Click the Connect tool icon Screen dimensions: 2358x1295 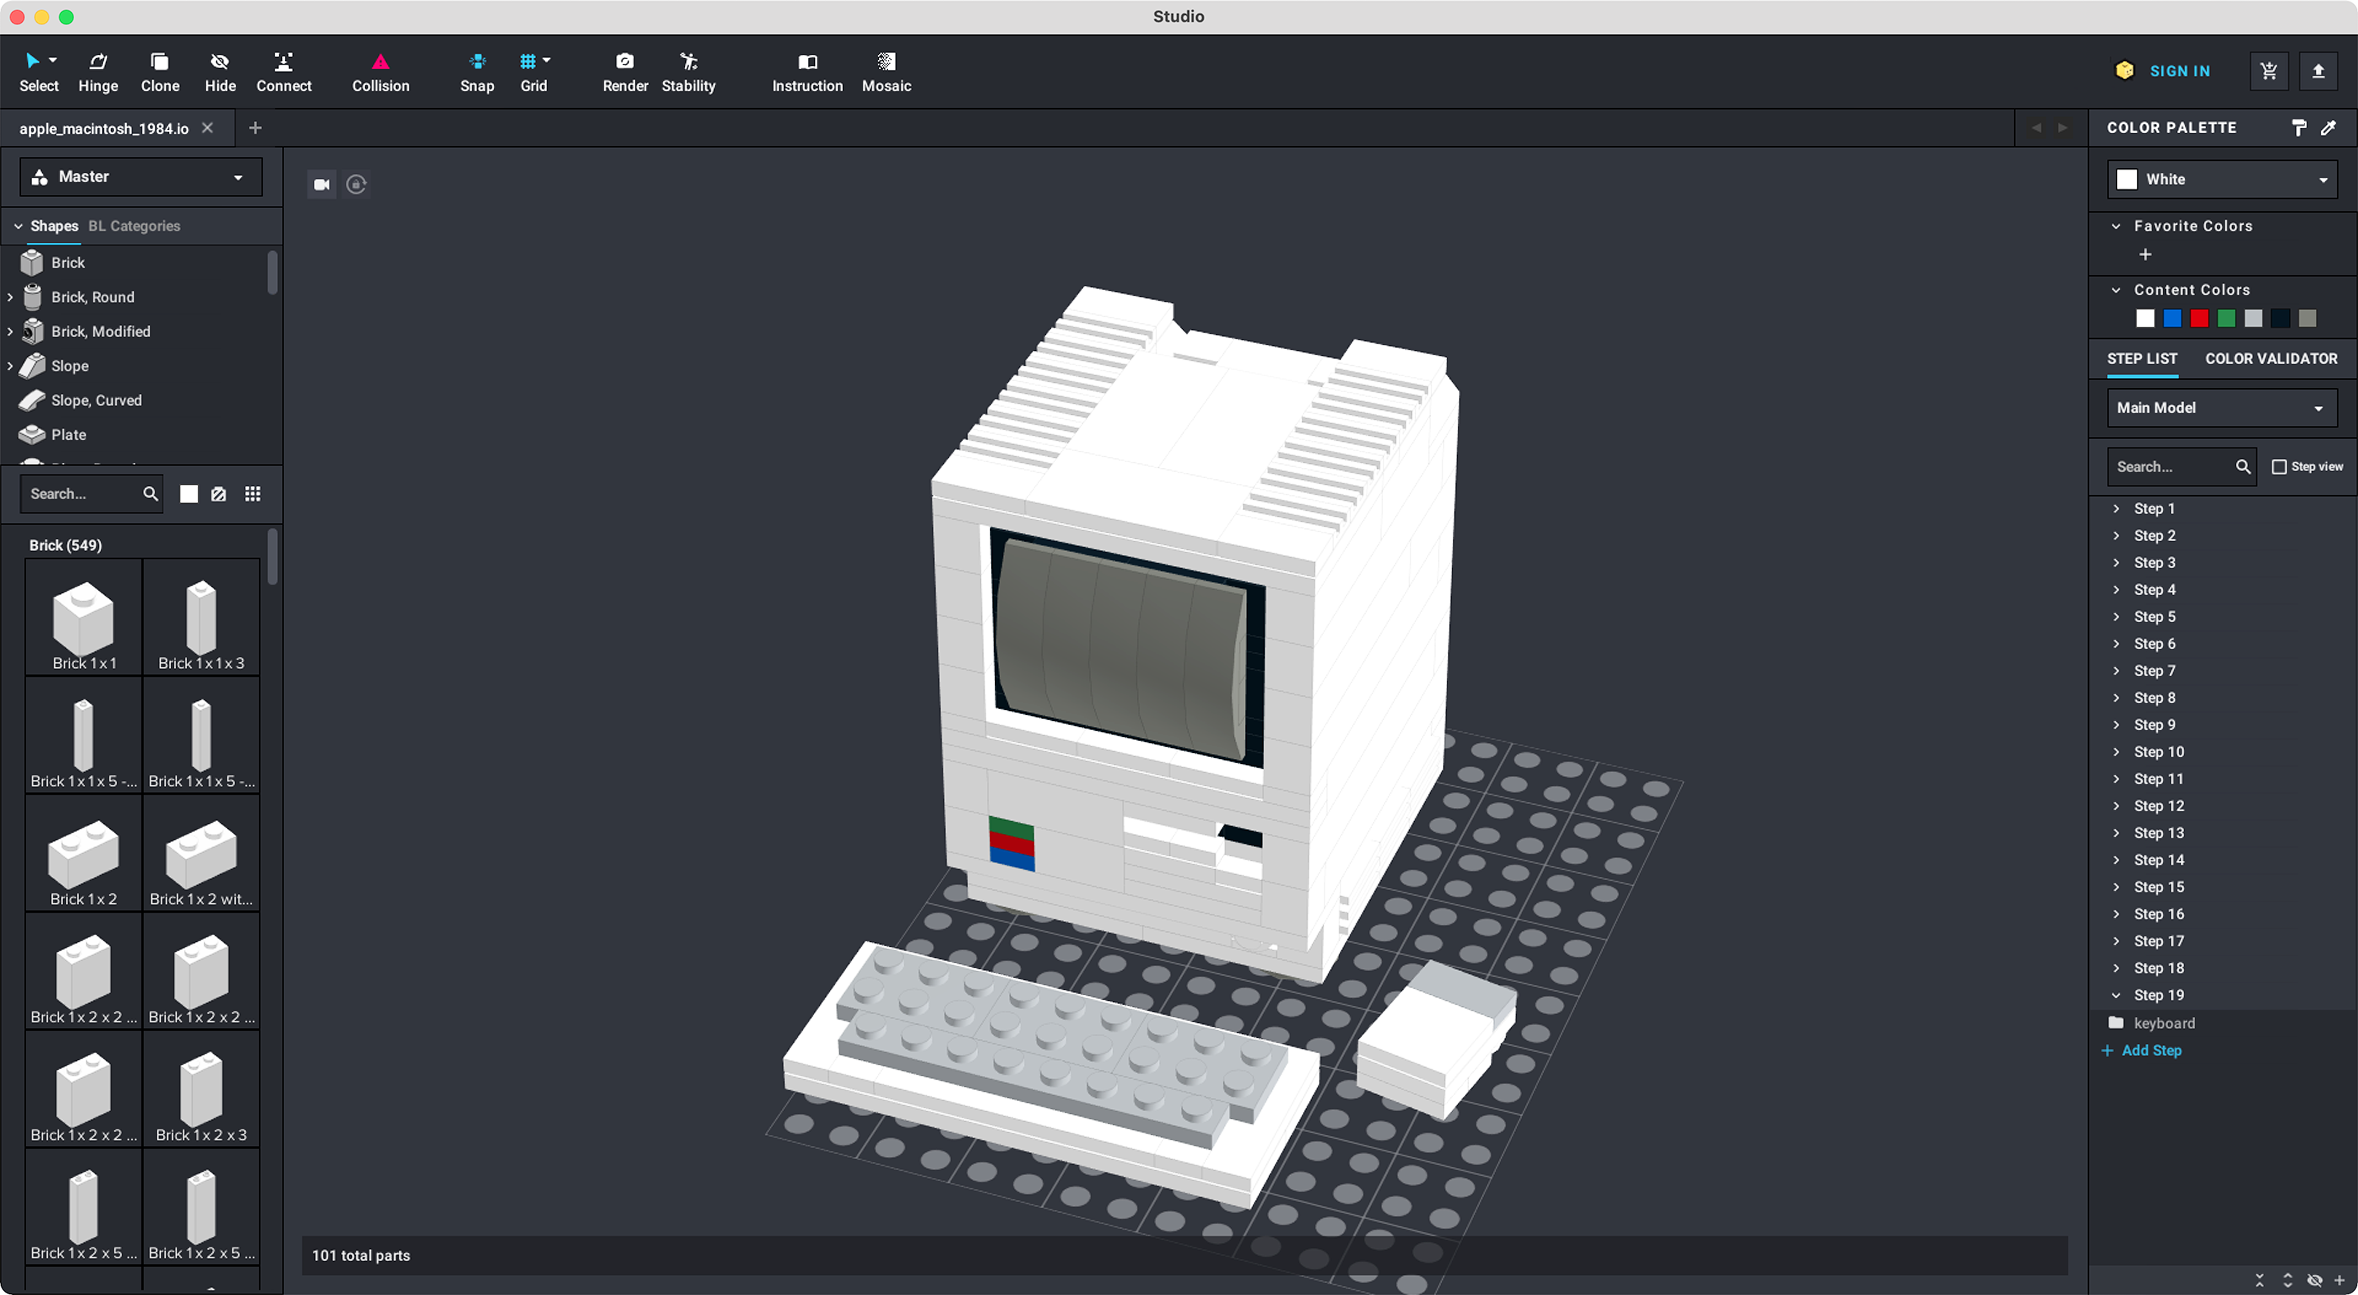[284, 62]
